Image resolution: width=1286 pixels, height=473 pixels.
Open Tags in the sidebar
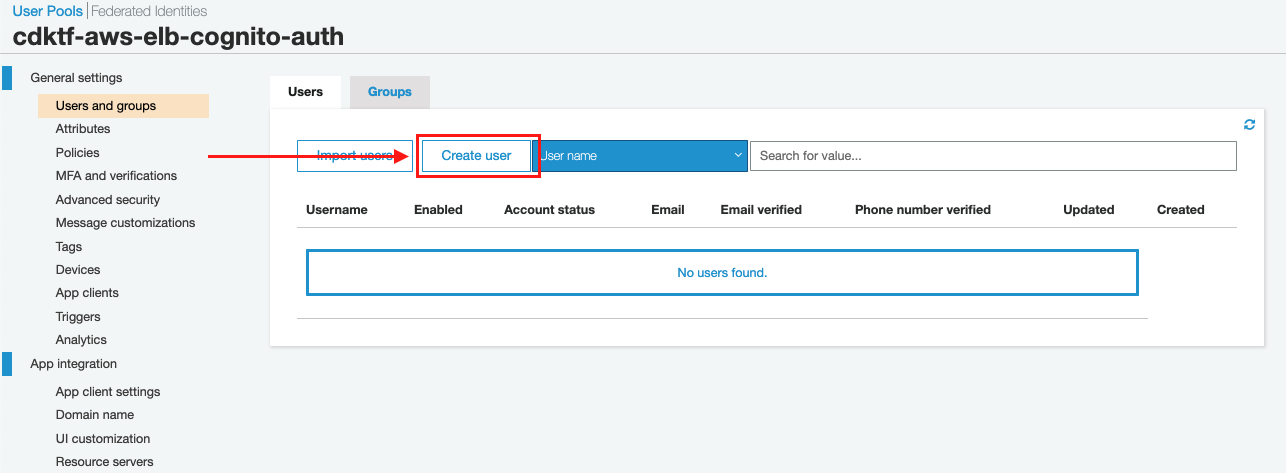tap(69, 247)
